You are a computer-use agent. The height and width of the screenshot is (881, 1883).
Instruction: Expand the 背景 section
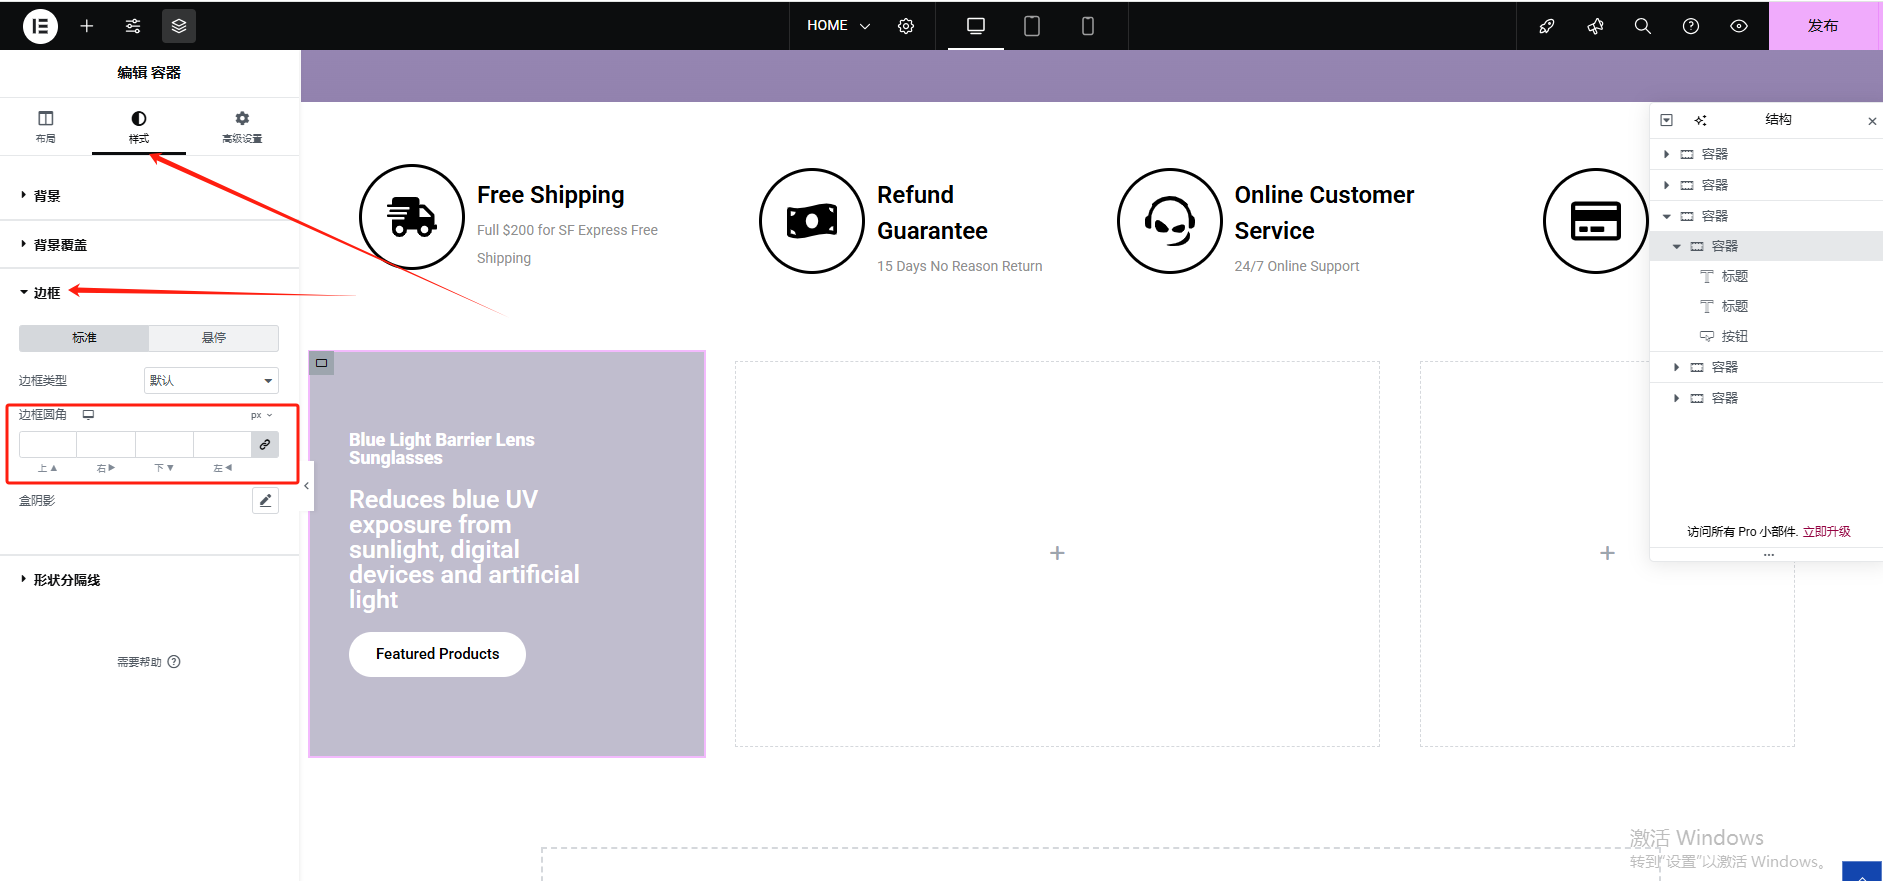coord(47,196)
